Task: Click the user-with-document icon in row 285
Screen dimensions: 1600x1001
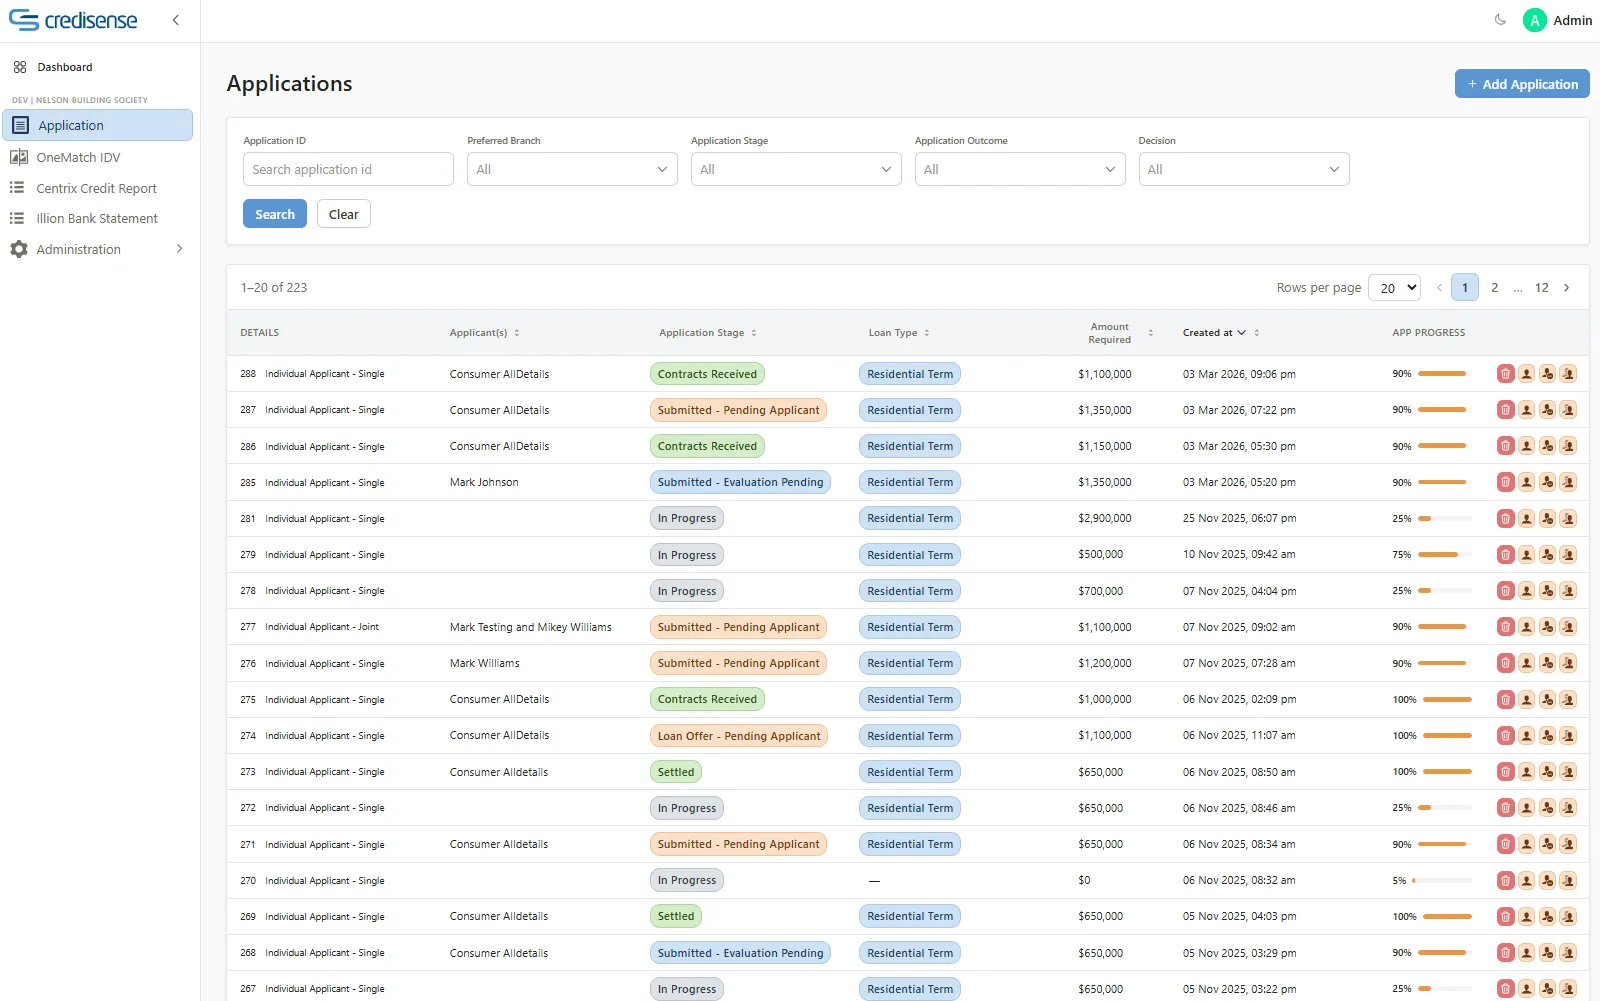Action: (1568, 482)
